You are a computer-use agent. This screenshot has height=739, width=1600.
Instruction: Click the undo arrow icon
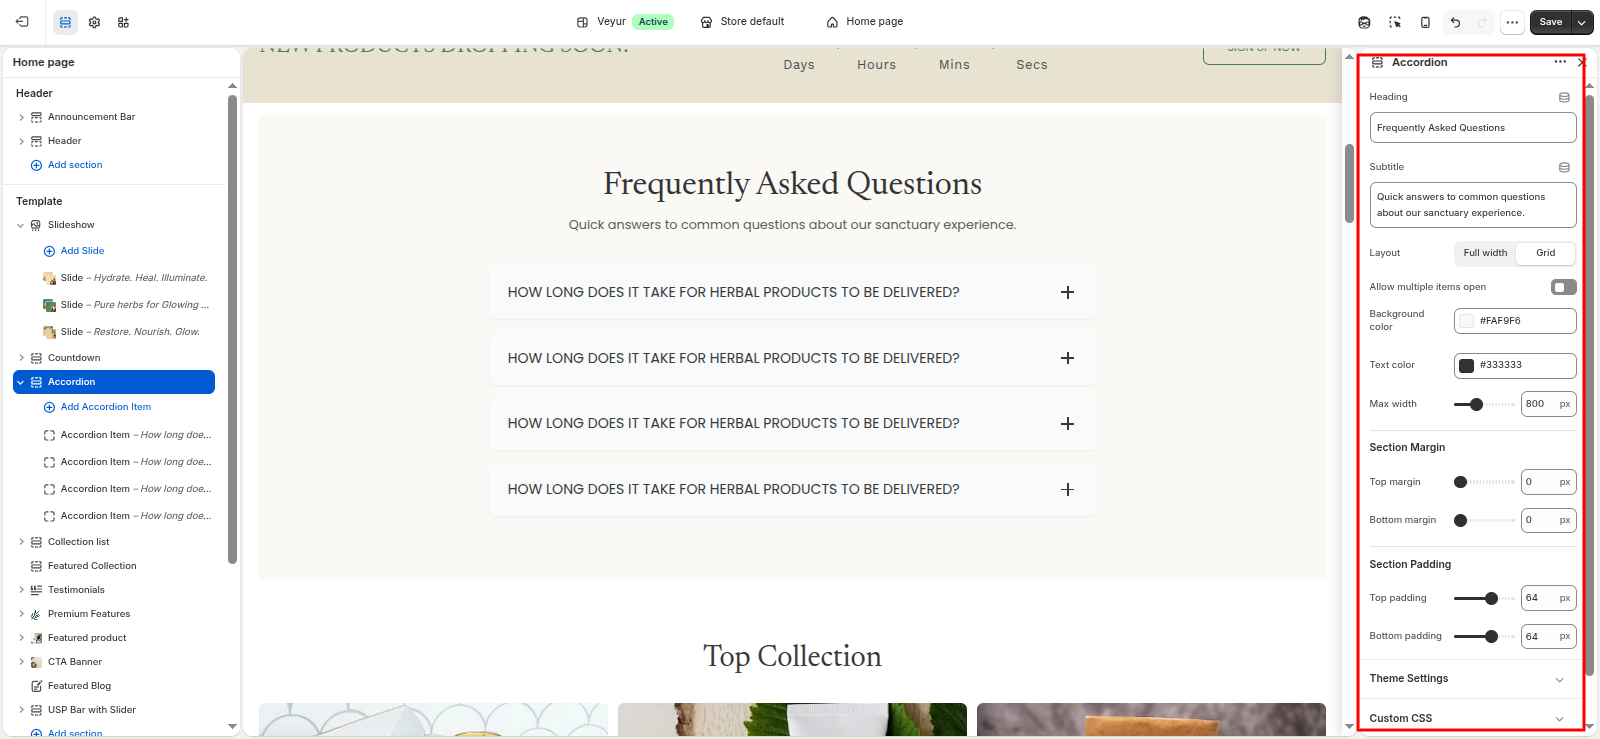tap(1455, 22)
